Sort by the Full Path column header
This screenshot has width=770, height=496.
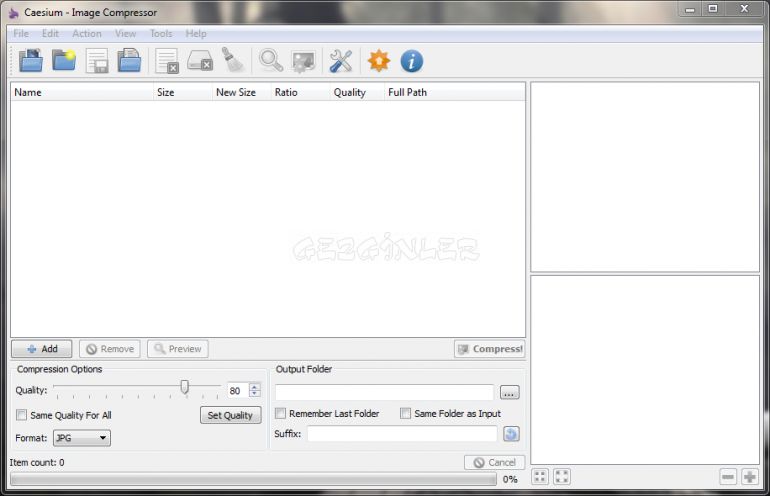point(454,92)
